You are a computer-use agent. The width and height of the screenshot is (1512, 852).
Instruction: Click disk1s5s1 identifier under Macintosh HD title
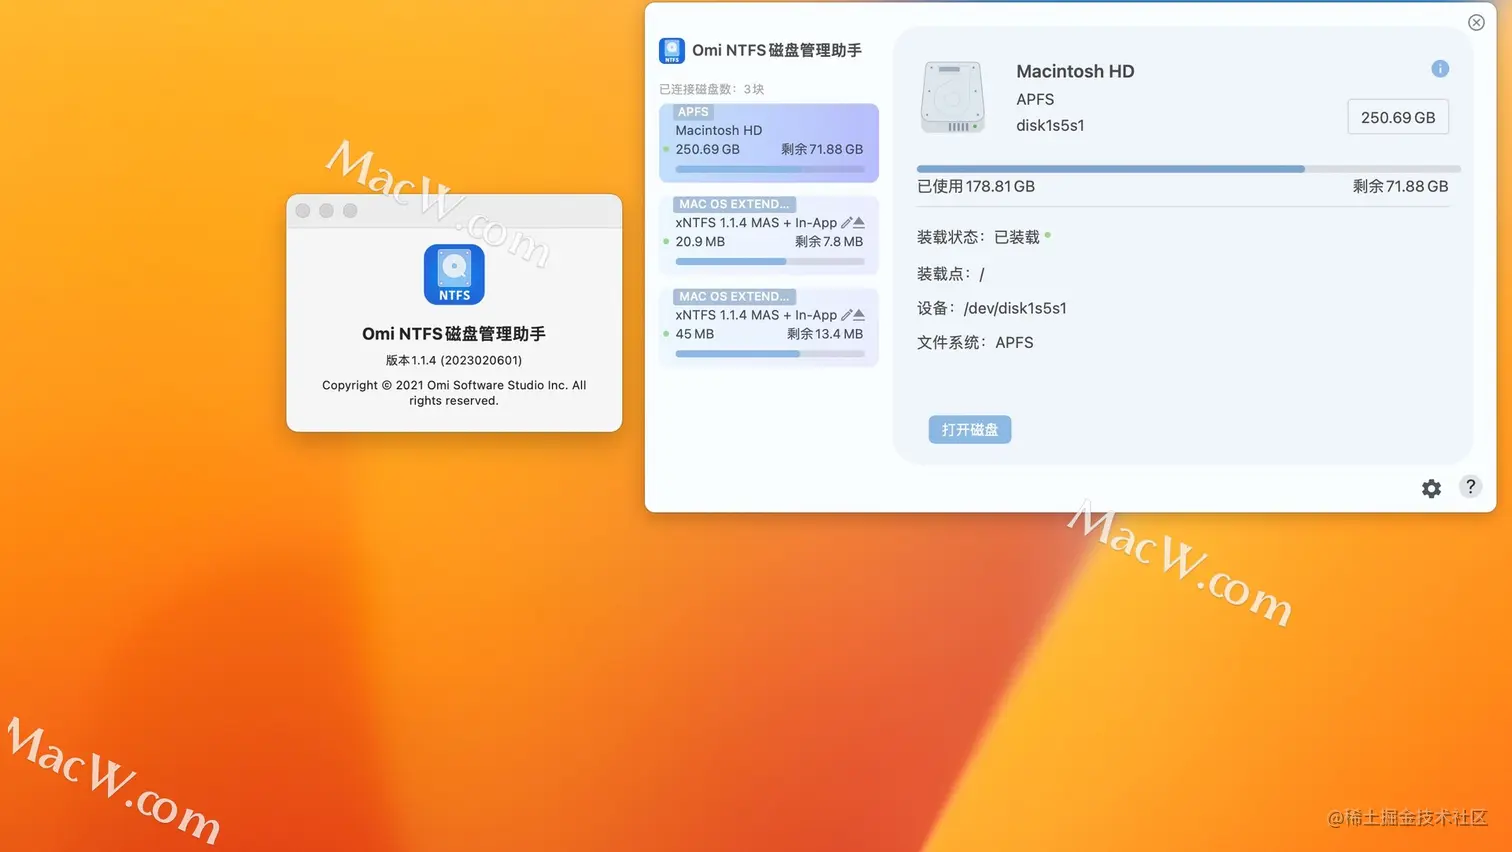(1050, 125)
